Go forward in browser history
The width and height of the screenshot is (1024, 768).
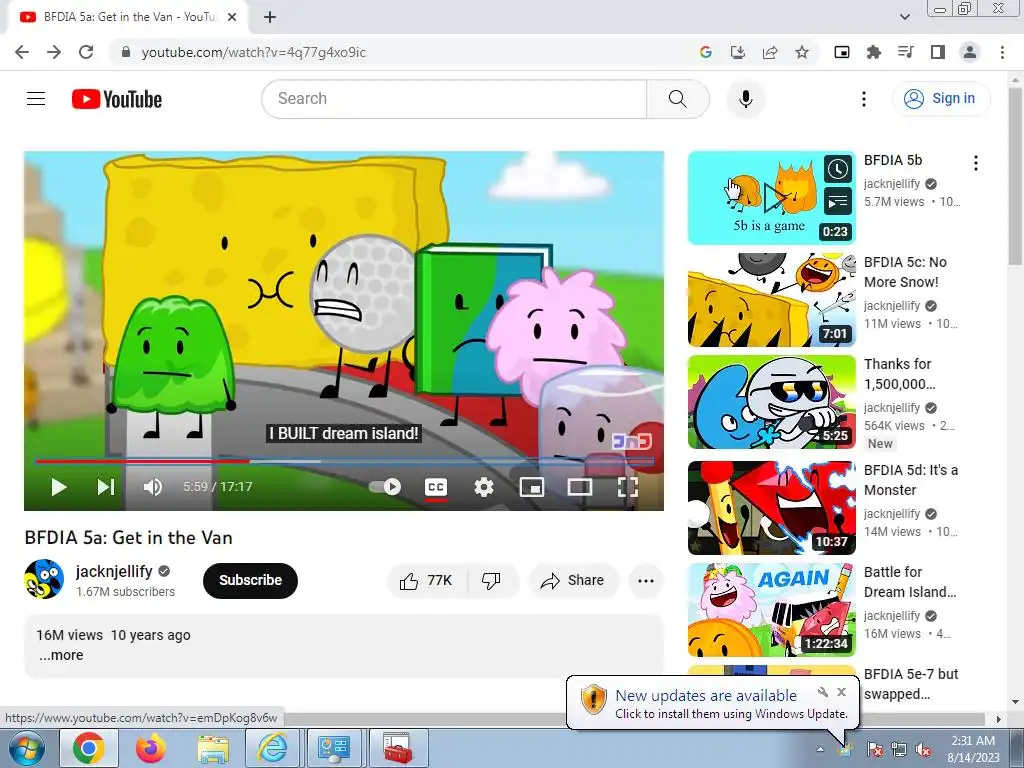54,52
